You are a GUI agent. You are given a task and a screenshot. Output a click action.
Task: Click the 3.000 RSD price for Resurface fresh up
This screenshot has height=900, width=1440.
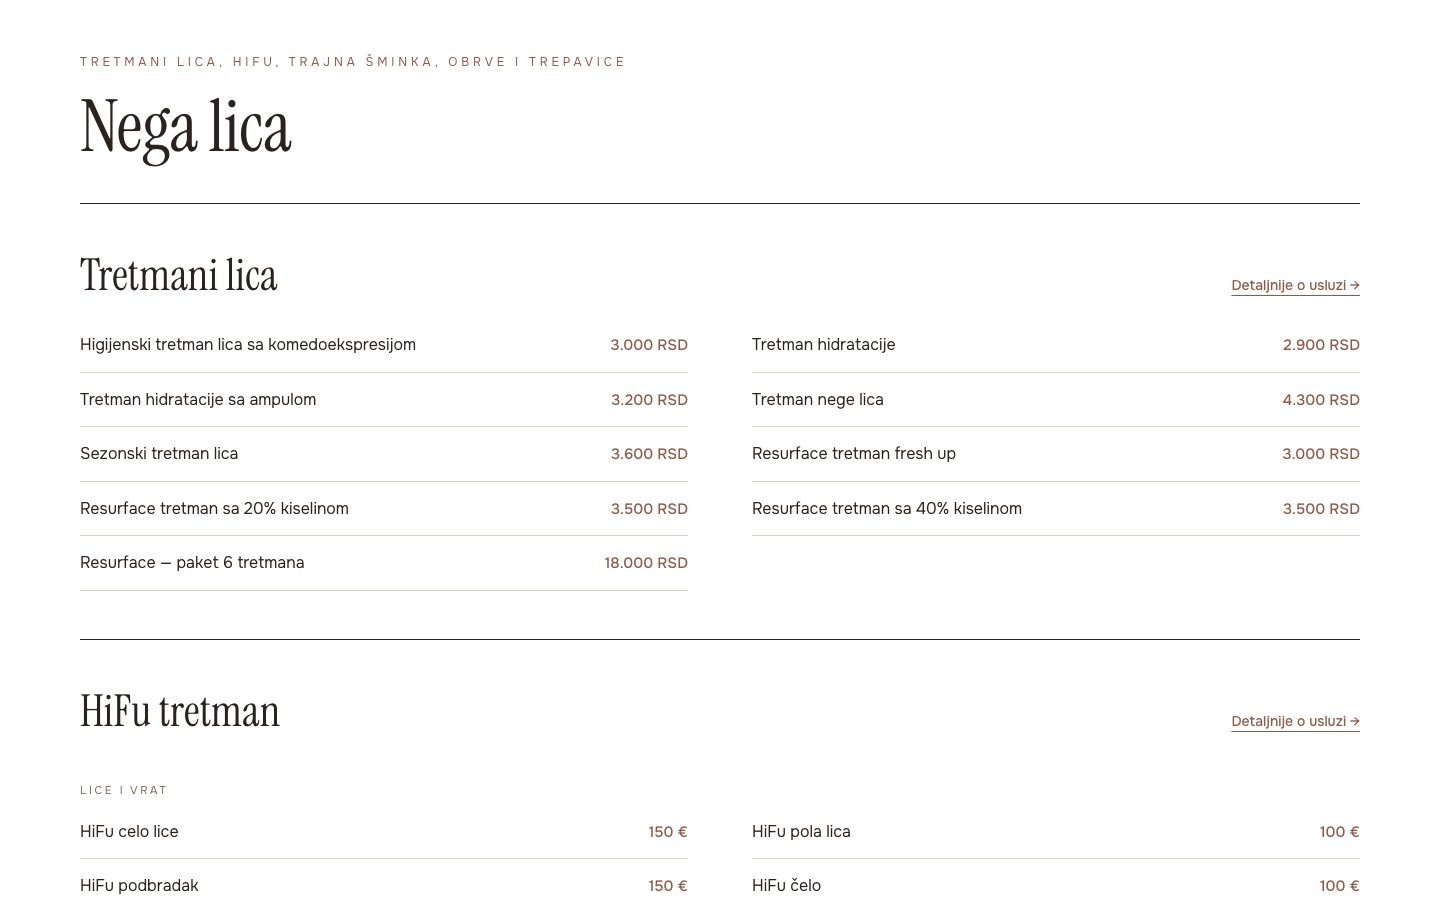coord(1321,454)
